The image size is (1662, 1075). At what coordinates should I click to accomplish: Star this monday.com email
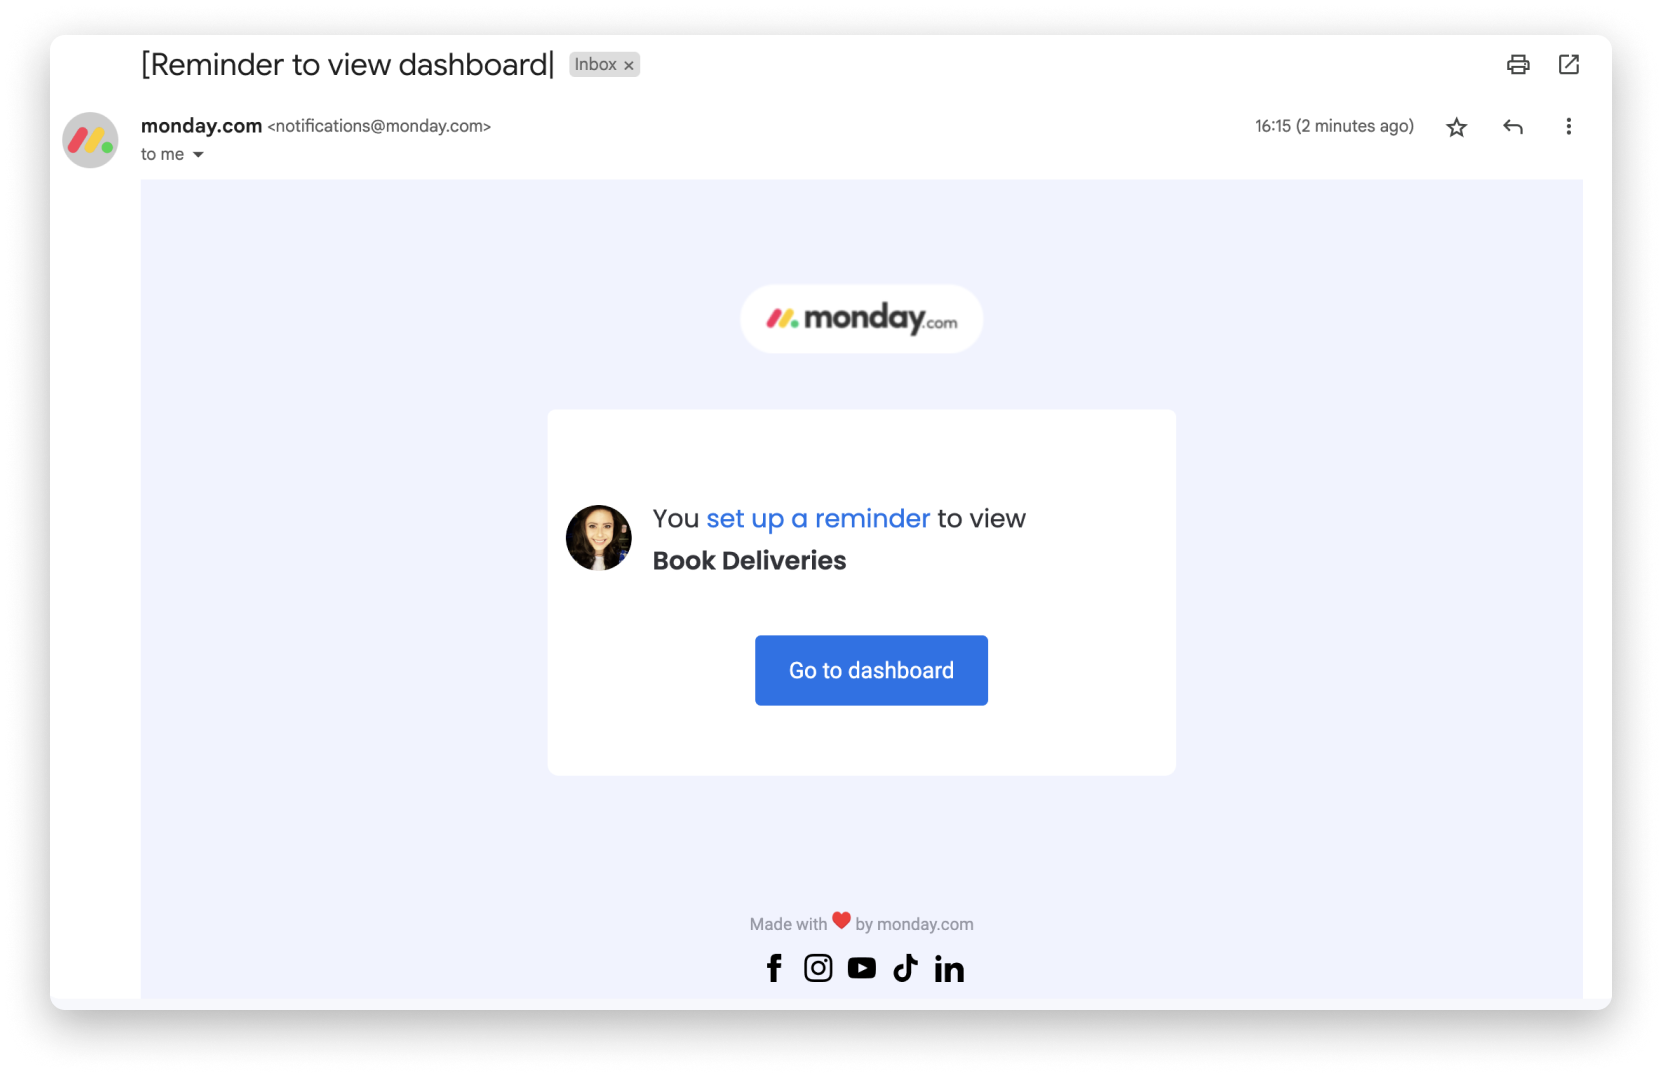point(1456,127)
